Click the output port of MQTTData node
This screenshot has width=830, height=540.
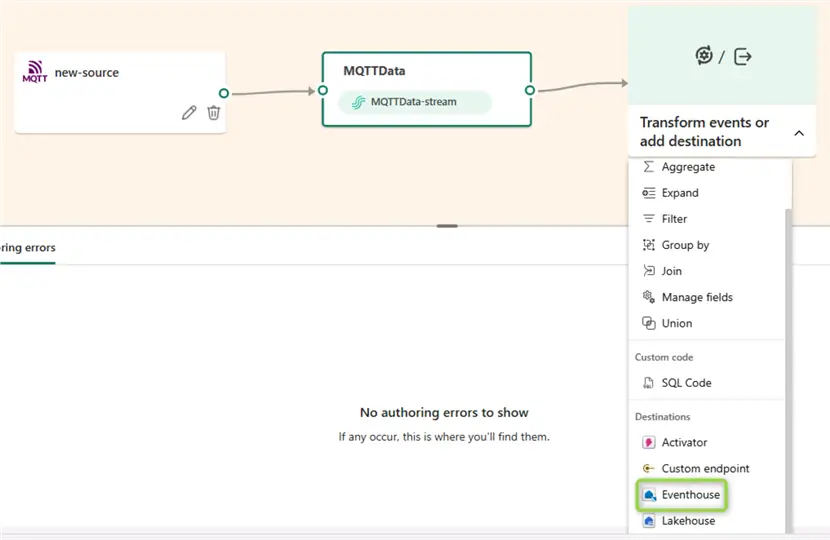pyautogui.click(x=529, y=91)
